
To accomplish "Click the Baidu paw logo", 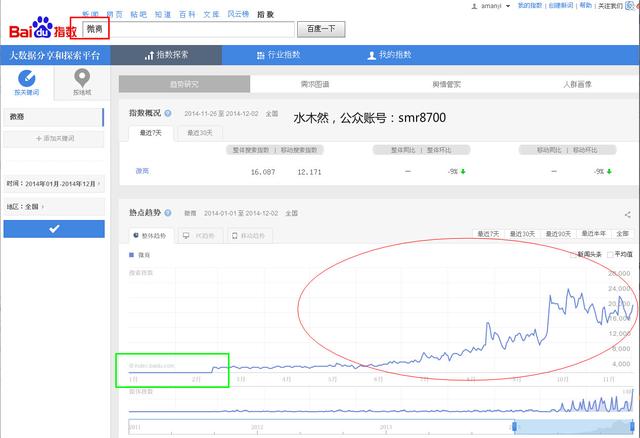I will (42, 27).
